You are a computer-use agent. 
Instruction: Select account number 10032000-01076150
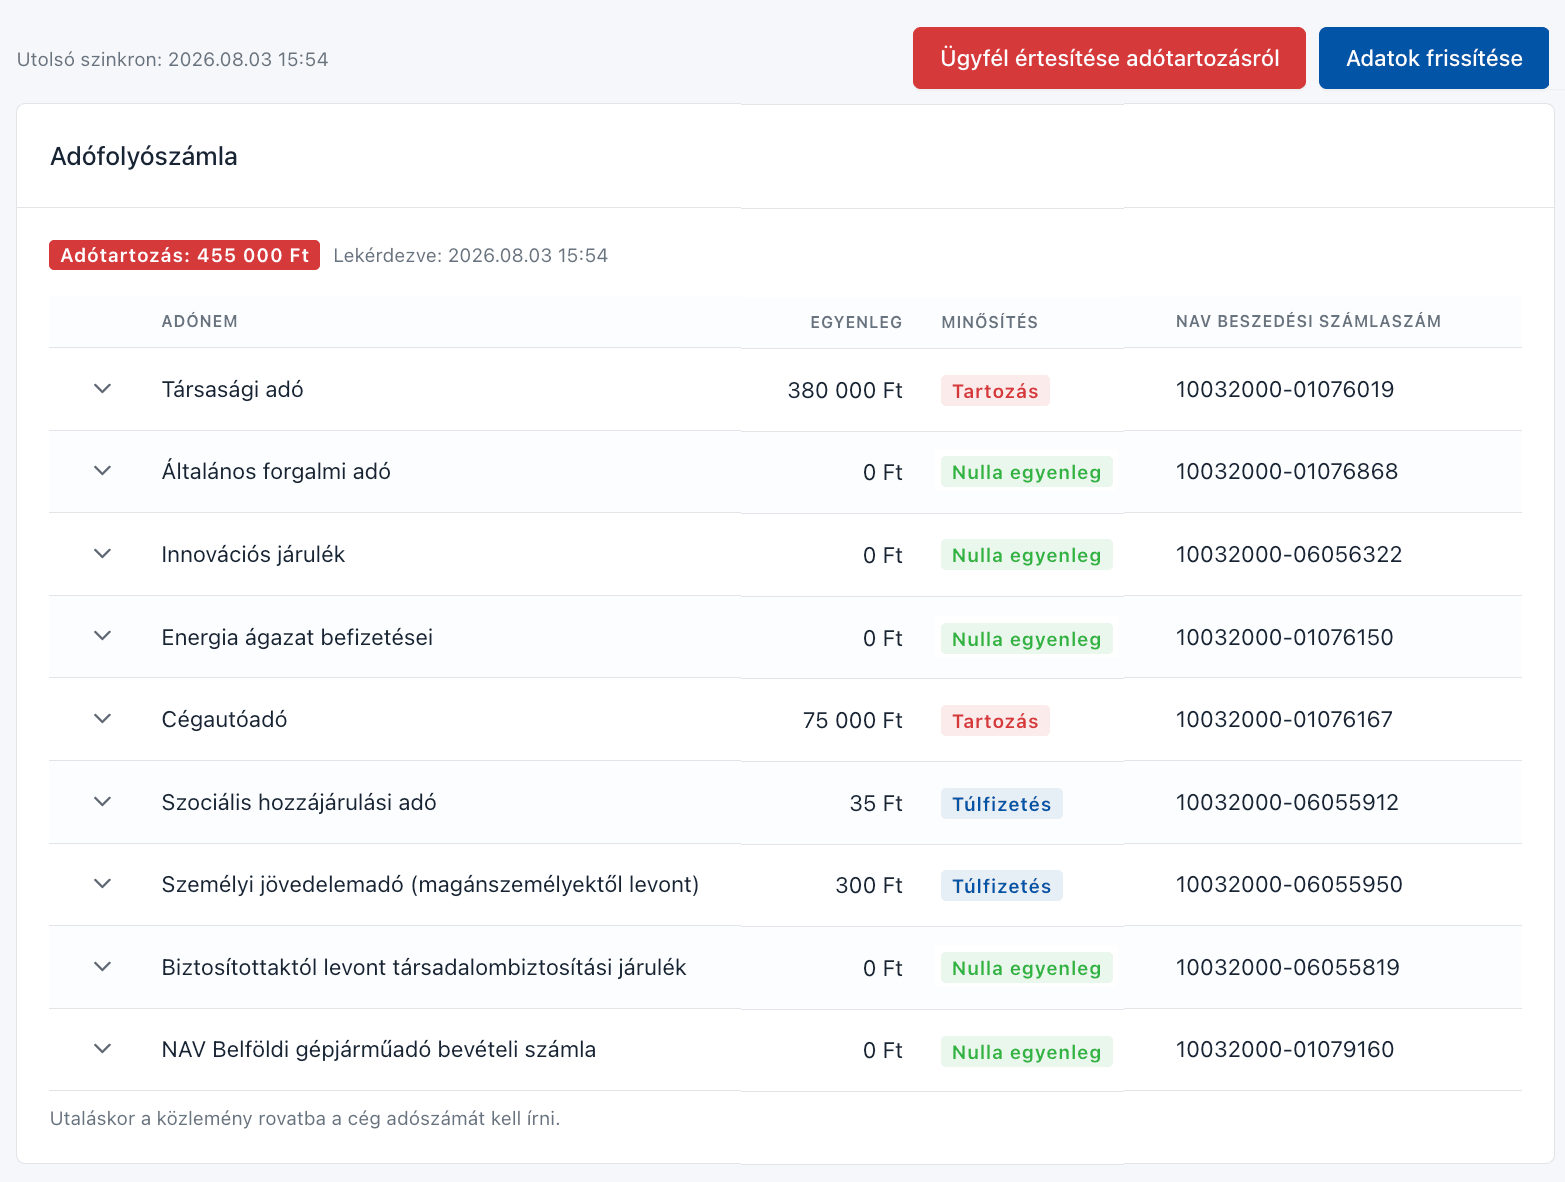pos(1285,638)
